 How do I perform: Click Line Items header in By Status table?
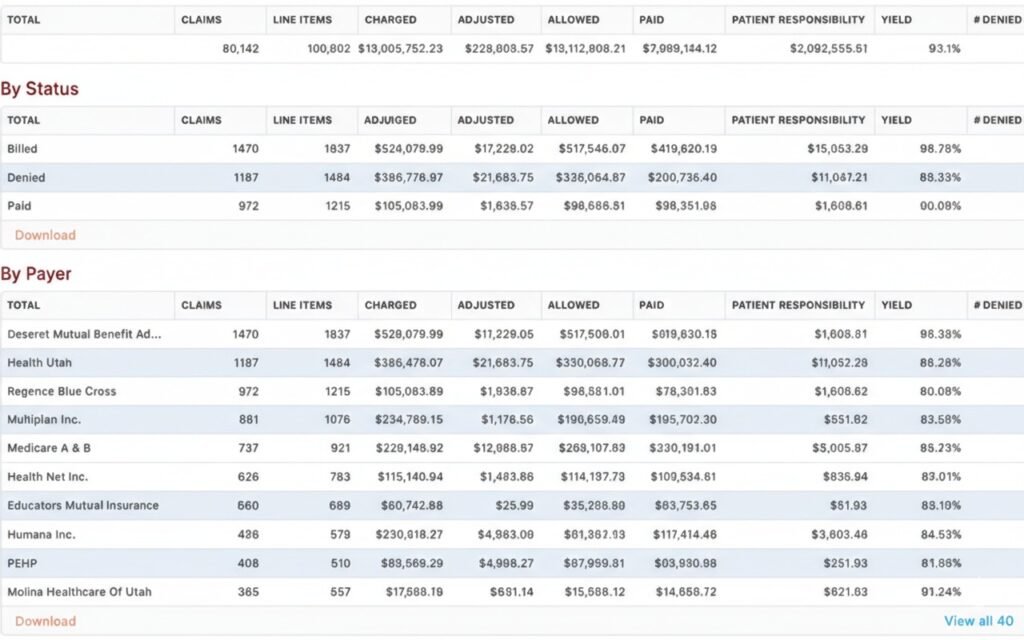302,120
